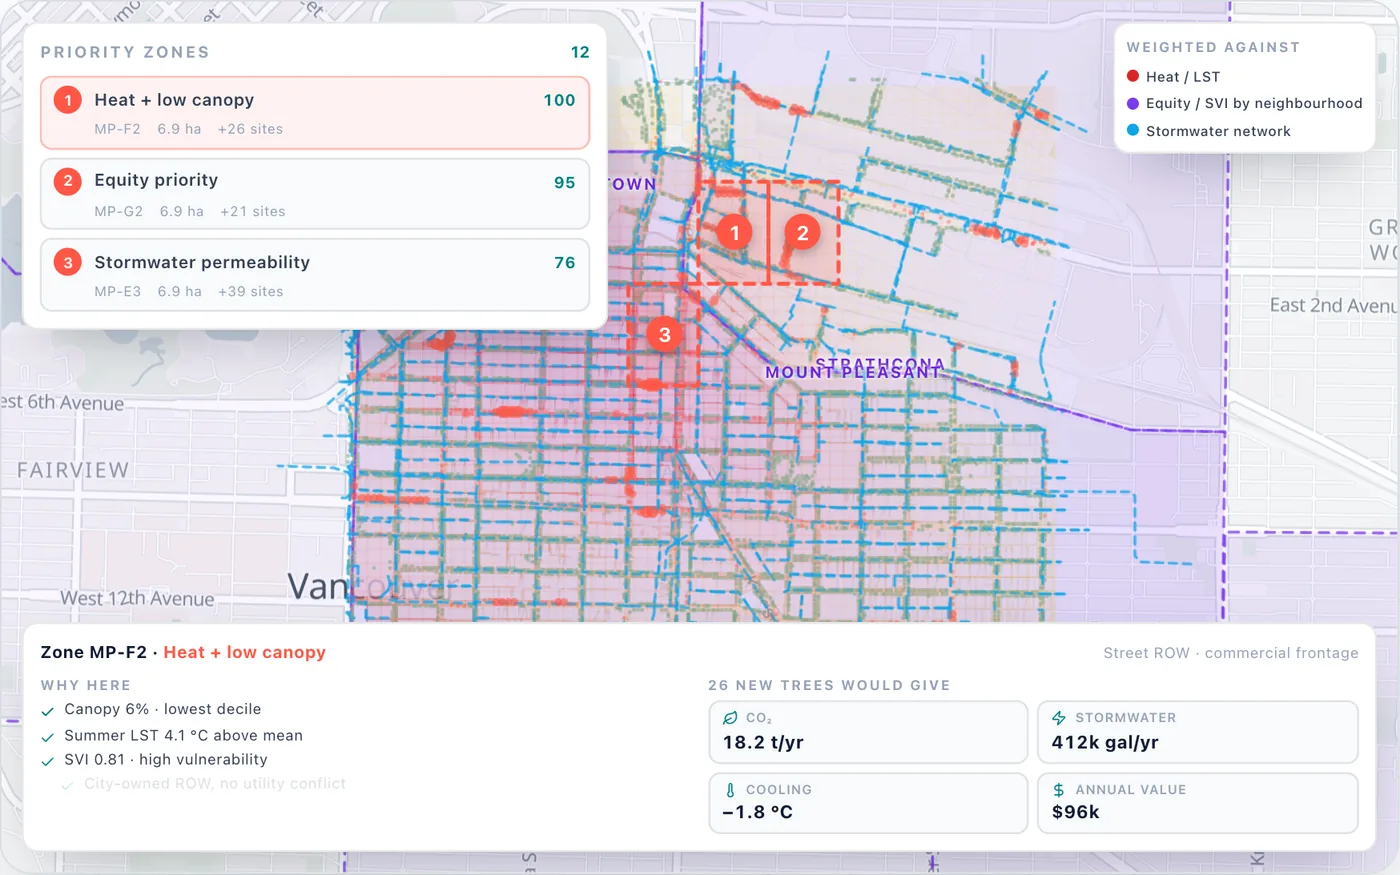Select the Equity priority zone card
1400x875 pixels.
(315, 194)
